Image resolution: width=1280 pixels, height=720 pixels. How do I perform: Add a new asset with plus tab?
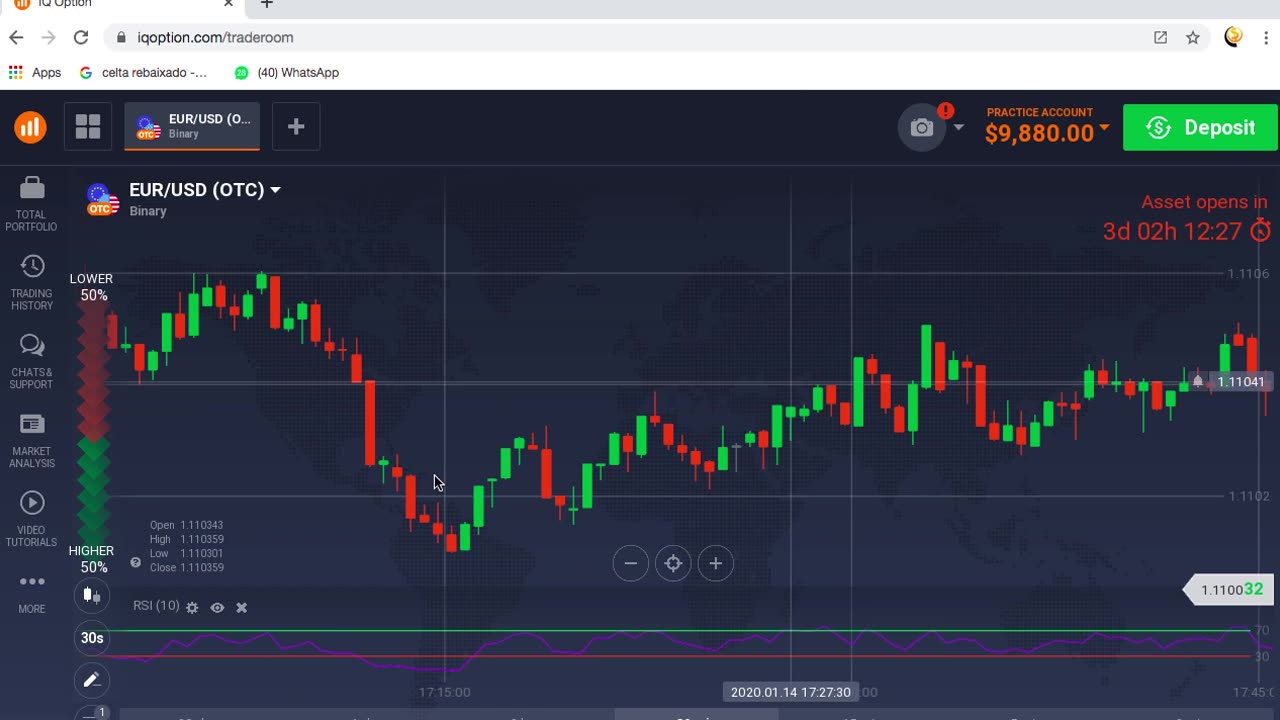click(x=296, y=127)
